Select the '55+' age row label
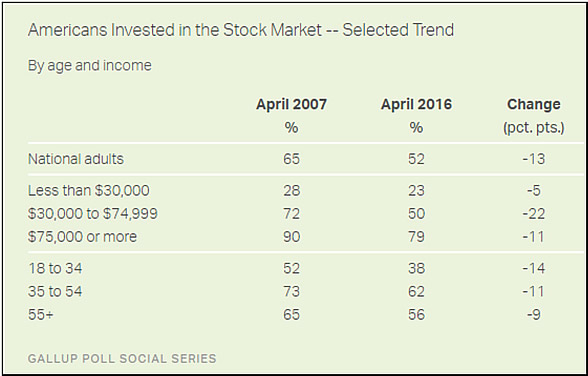 coord(40,315)
